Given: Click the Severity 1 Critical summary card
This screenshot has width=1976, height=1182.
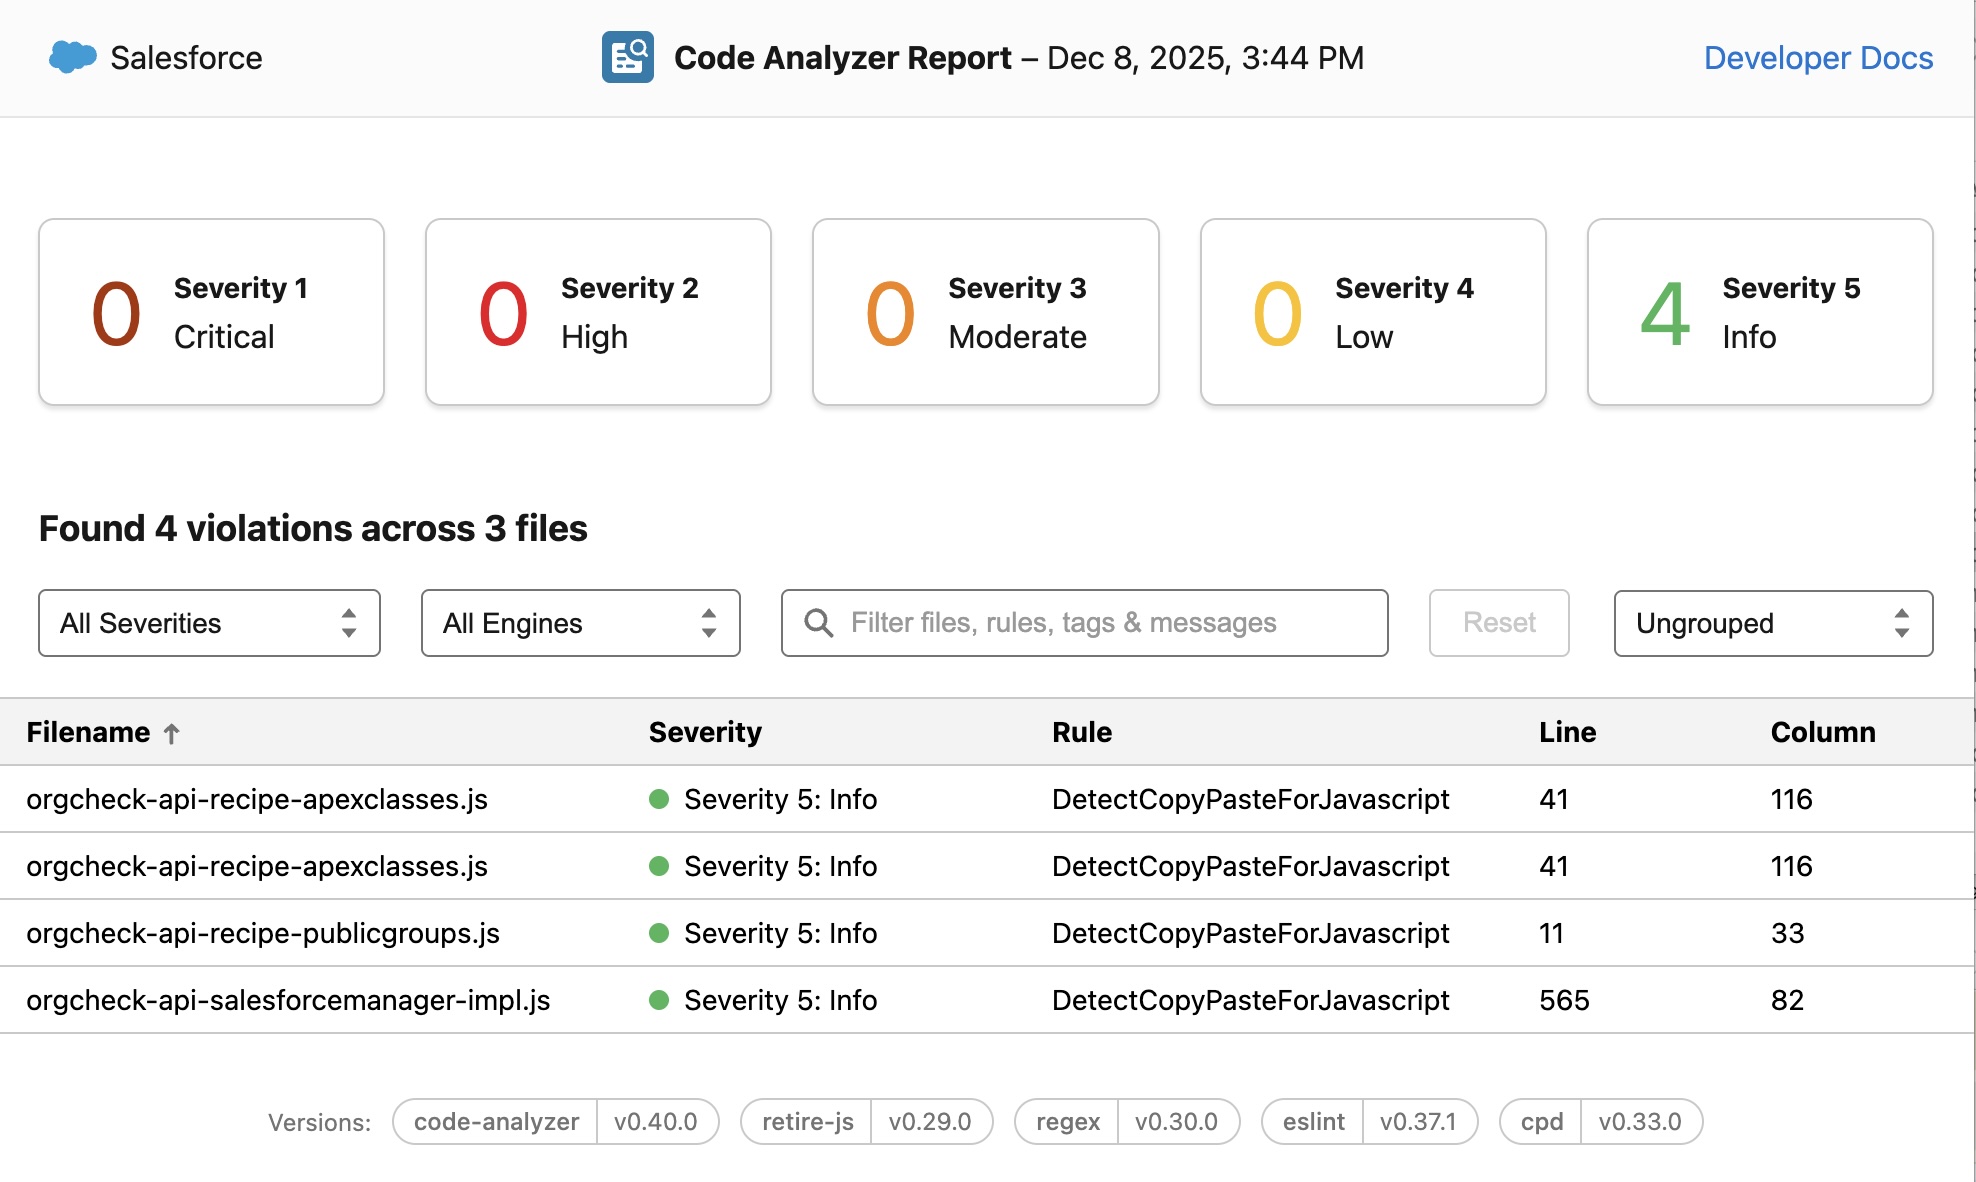Looking at the screenshot, I should pyautogui.click(x=210, y=311).
